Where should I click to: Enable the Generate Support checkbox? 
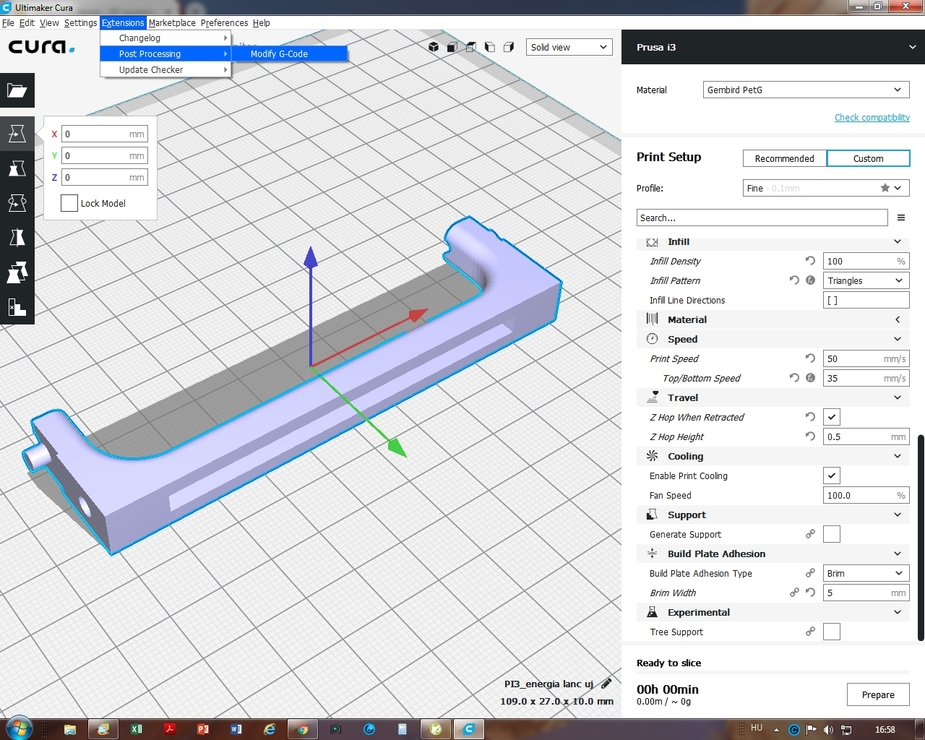point(831,534)
